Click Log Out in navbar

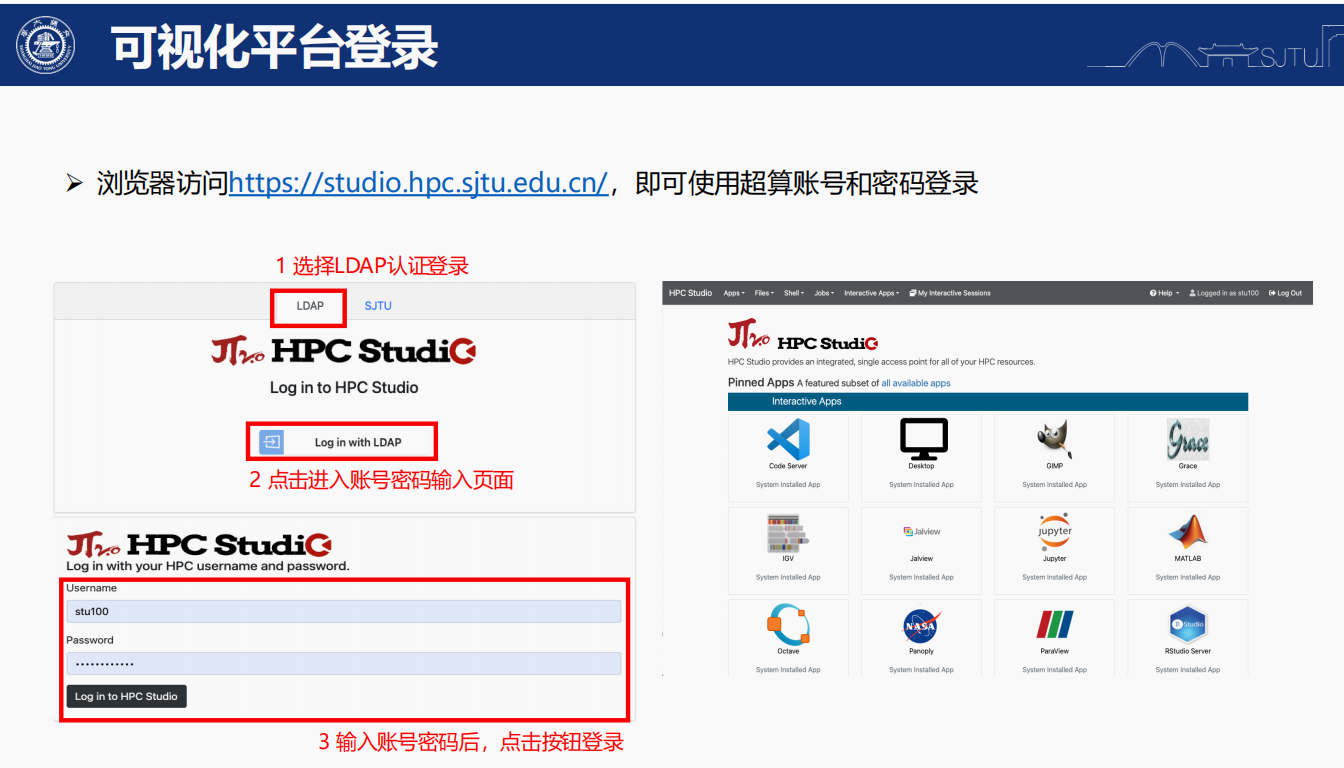click(1286, 293)
